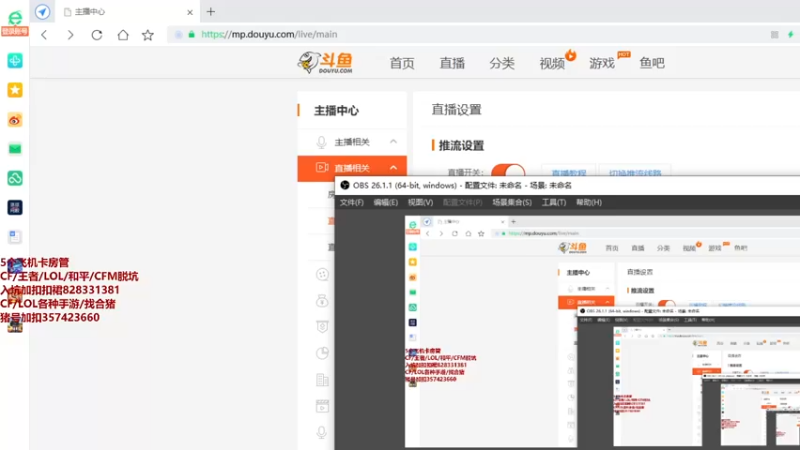This screenshot has width=800, height=450.
Task: Click the lightning bolt icon in address bar
Action: coord(791,34)
